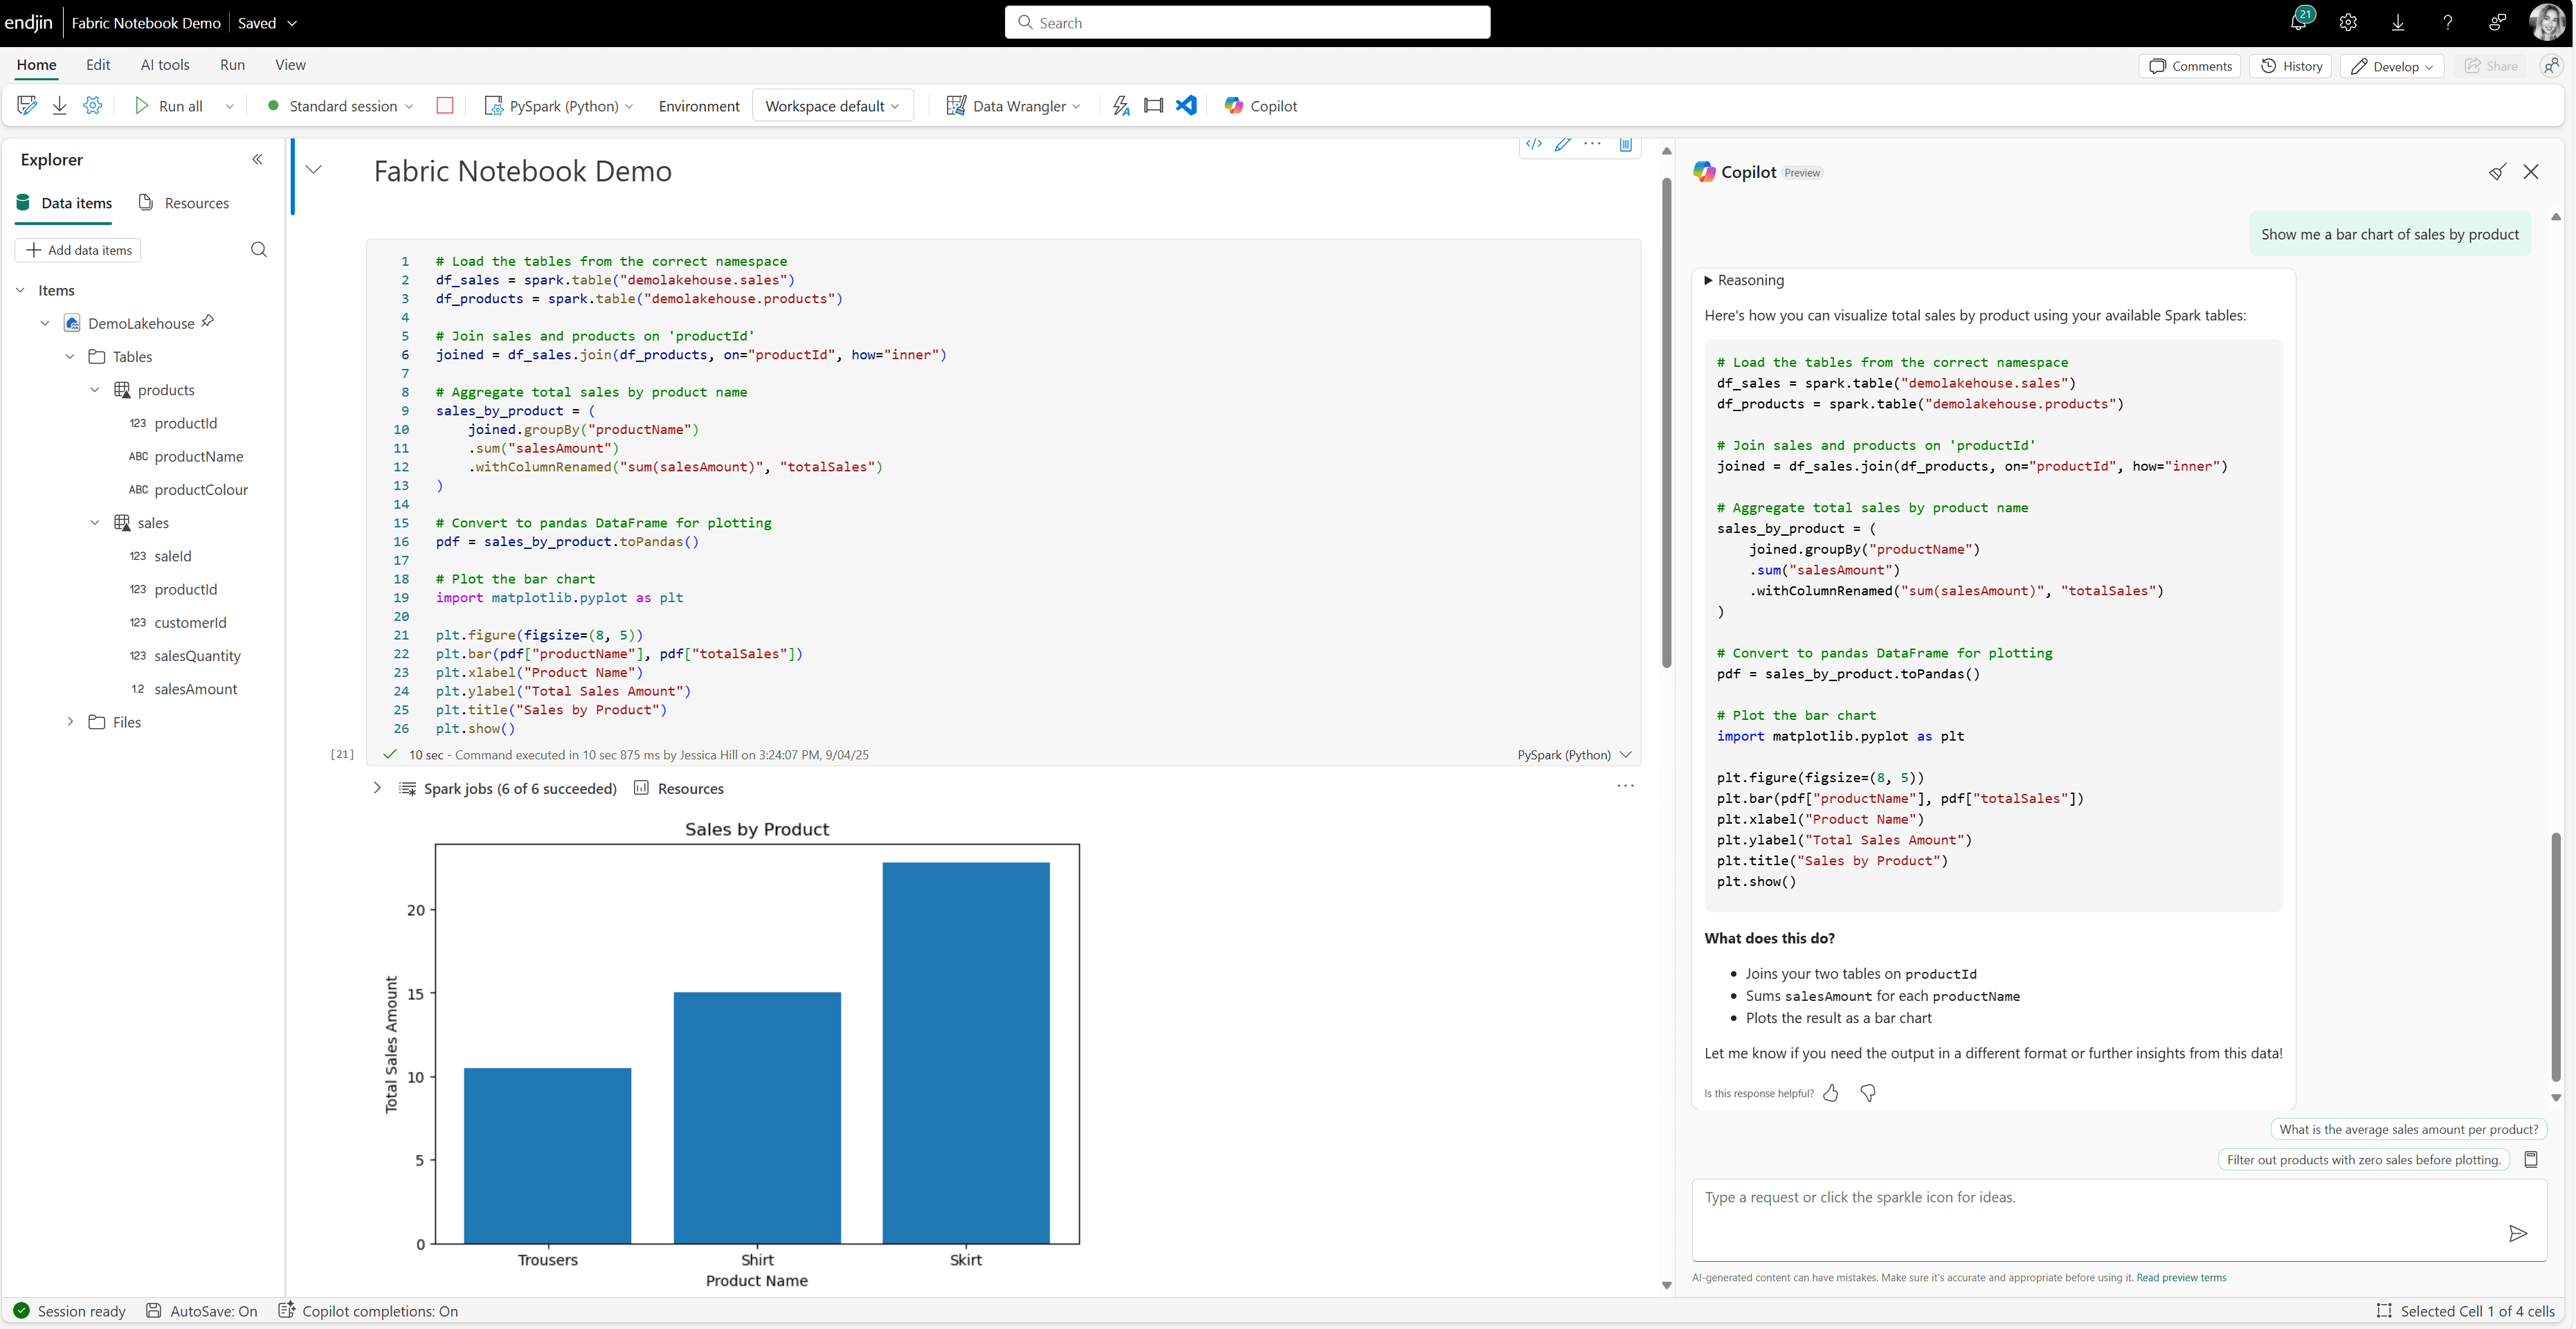This screenshot has width=2576, height=1329.
Task: Click the download notebook icon
Action: click(x=60, y=105)
